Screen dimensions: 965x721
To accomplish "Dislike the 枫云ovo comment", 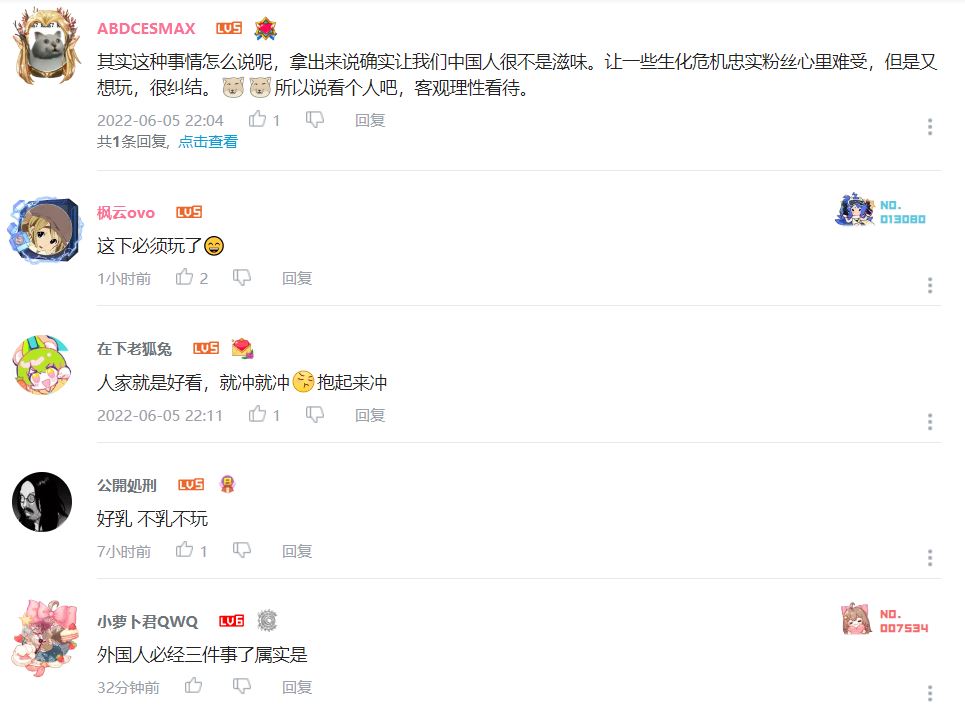I will [241, 278].
